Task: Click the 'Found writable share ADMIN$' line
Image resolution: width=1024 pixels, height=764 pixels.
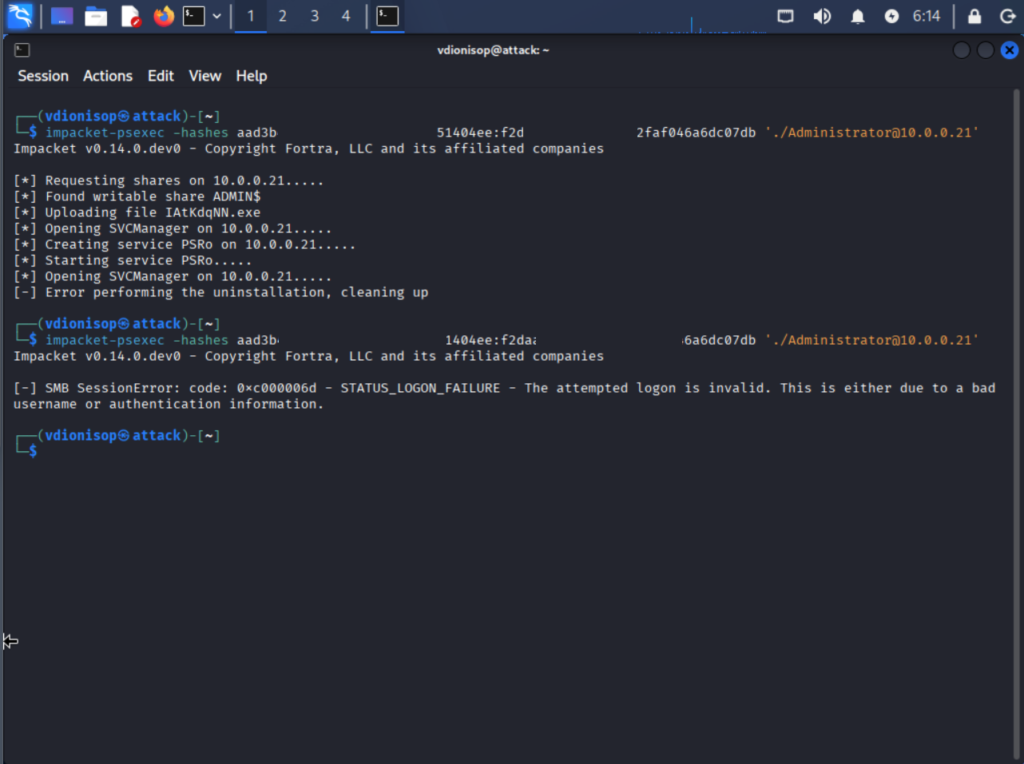Action: click(137, 197)
